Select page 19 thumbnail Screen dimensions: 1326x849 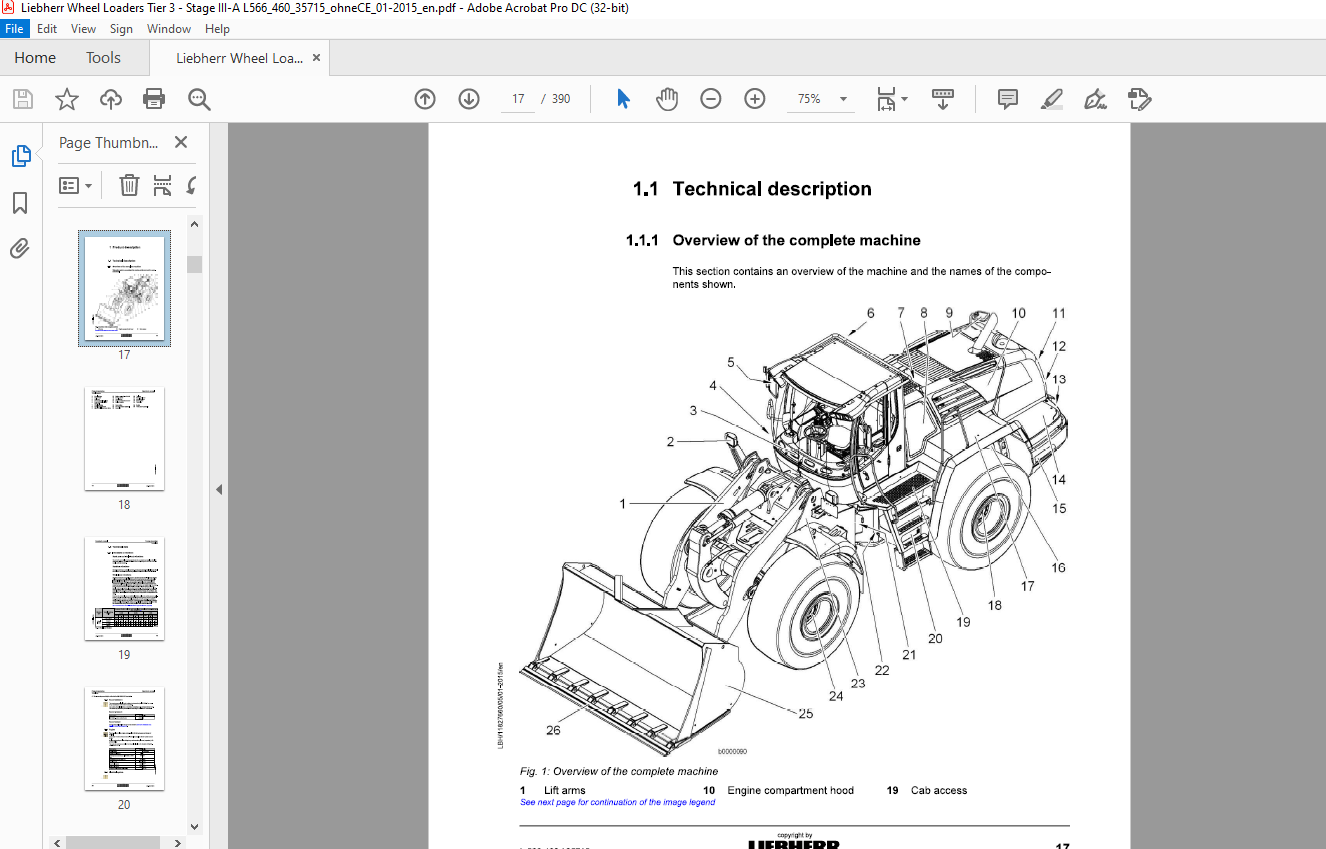point(124,588)
